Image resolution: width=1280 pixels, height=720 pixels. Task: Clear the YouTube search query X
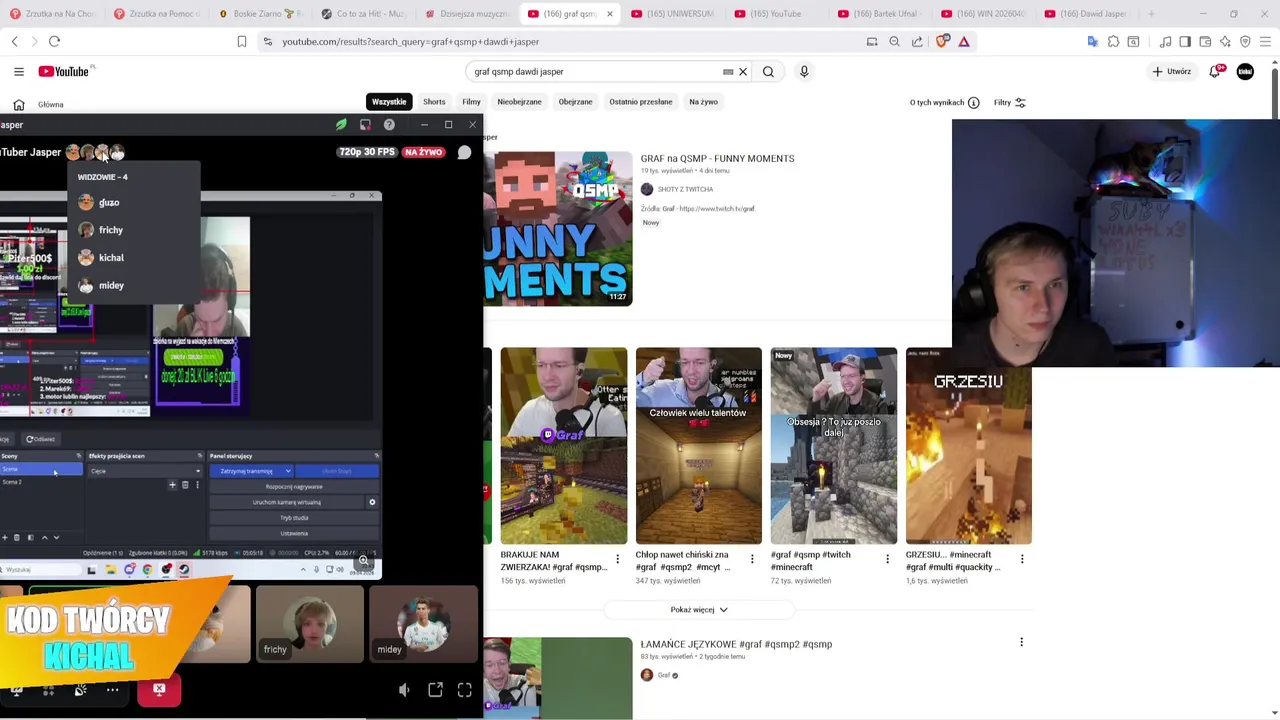(x=743, y=72)
